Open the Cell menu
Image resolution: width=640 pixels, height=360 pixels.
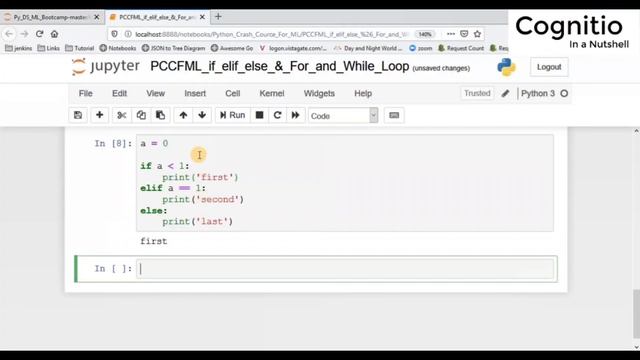(x=233, y=93)
